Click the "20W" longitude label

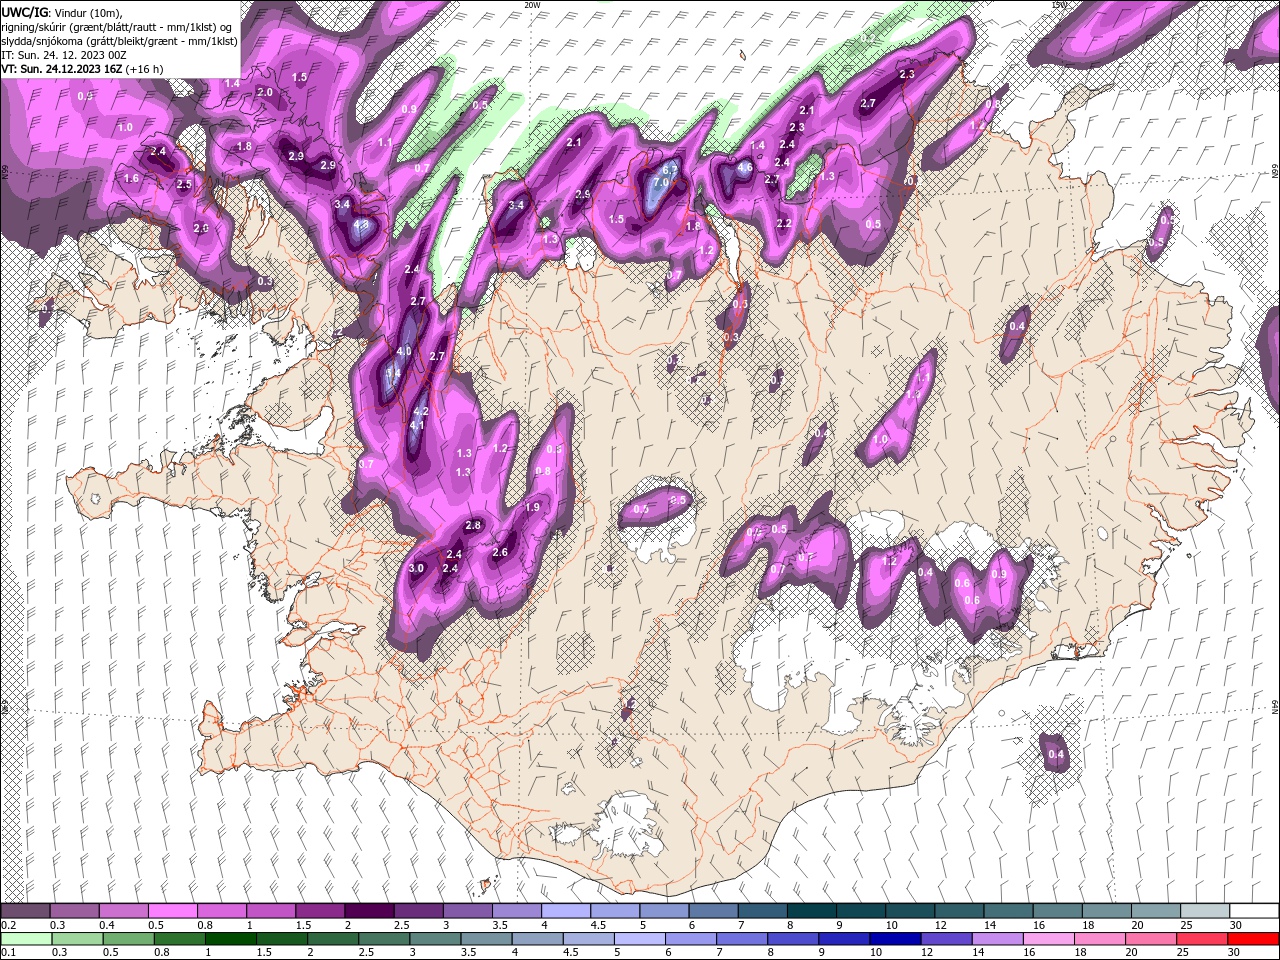(x=532, y=5)
